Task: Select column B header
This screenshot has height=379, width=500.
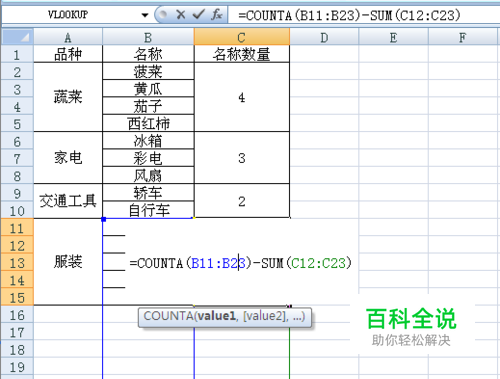Action: [x=148, y=37]
